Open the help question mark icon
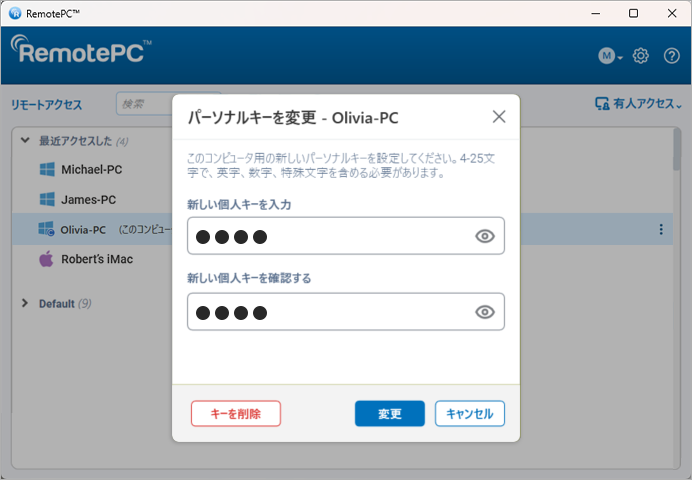 tap(672, 56)
